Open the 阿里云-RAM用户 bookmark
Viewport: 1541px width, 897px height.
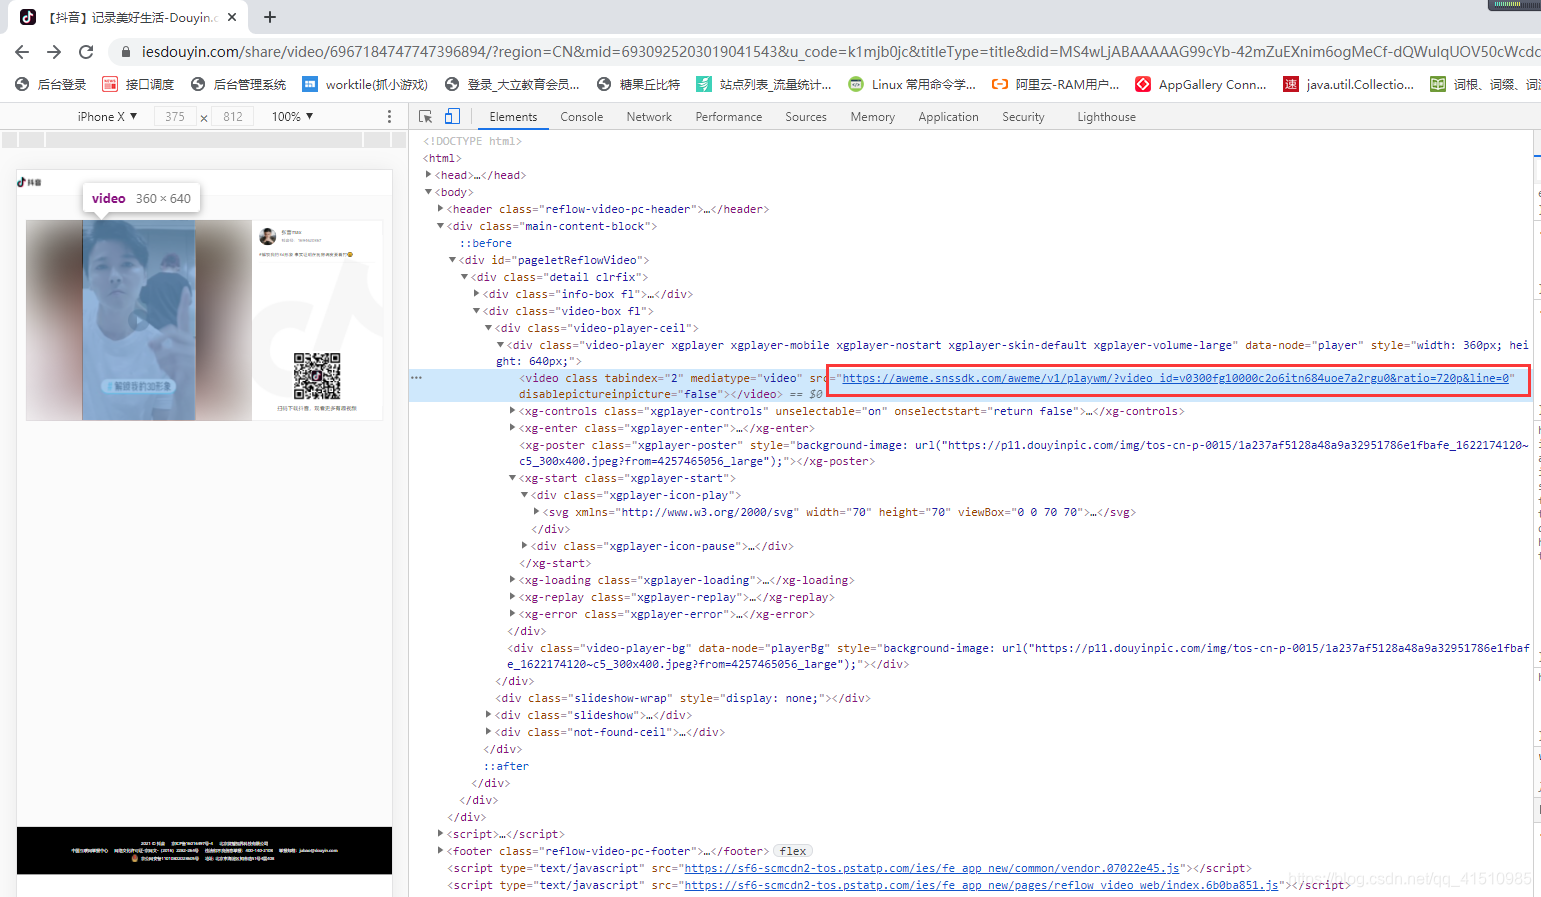click(x=1056, y=85)
